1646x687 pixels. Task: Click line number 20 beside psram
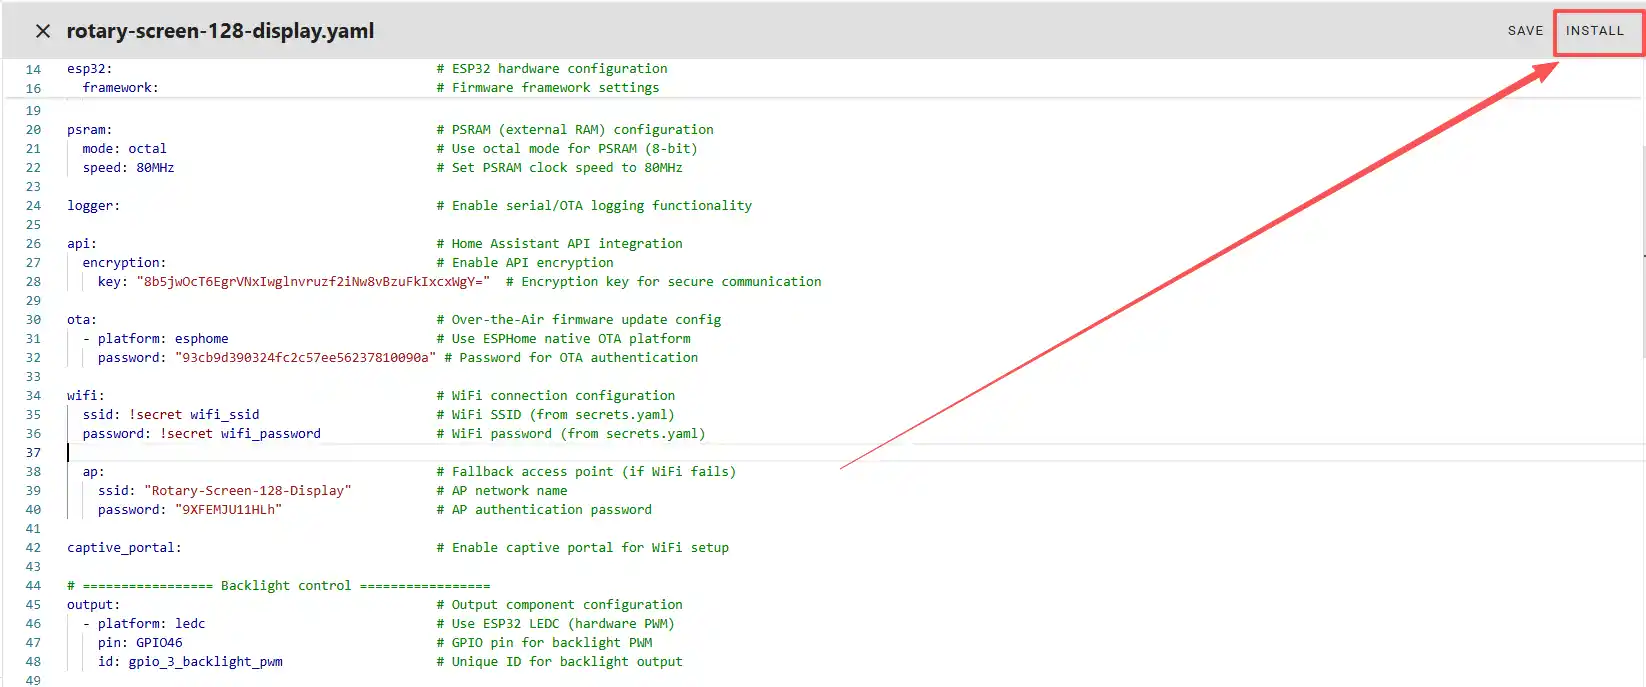(33, 130)
